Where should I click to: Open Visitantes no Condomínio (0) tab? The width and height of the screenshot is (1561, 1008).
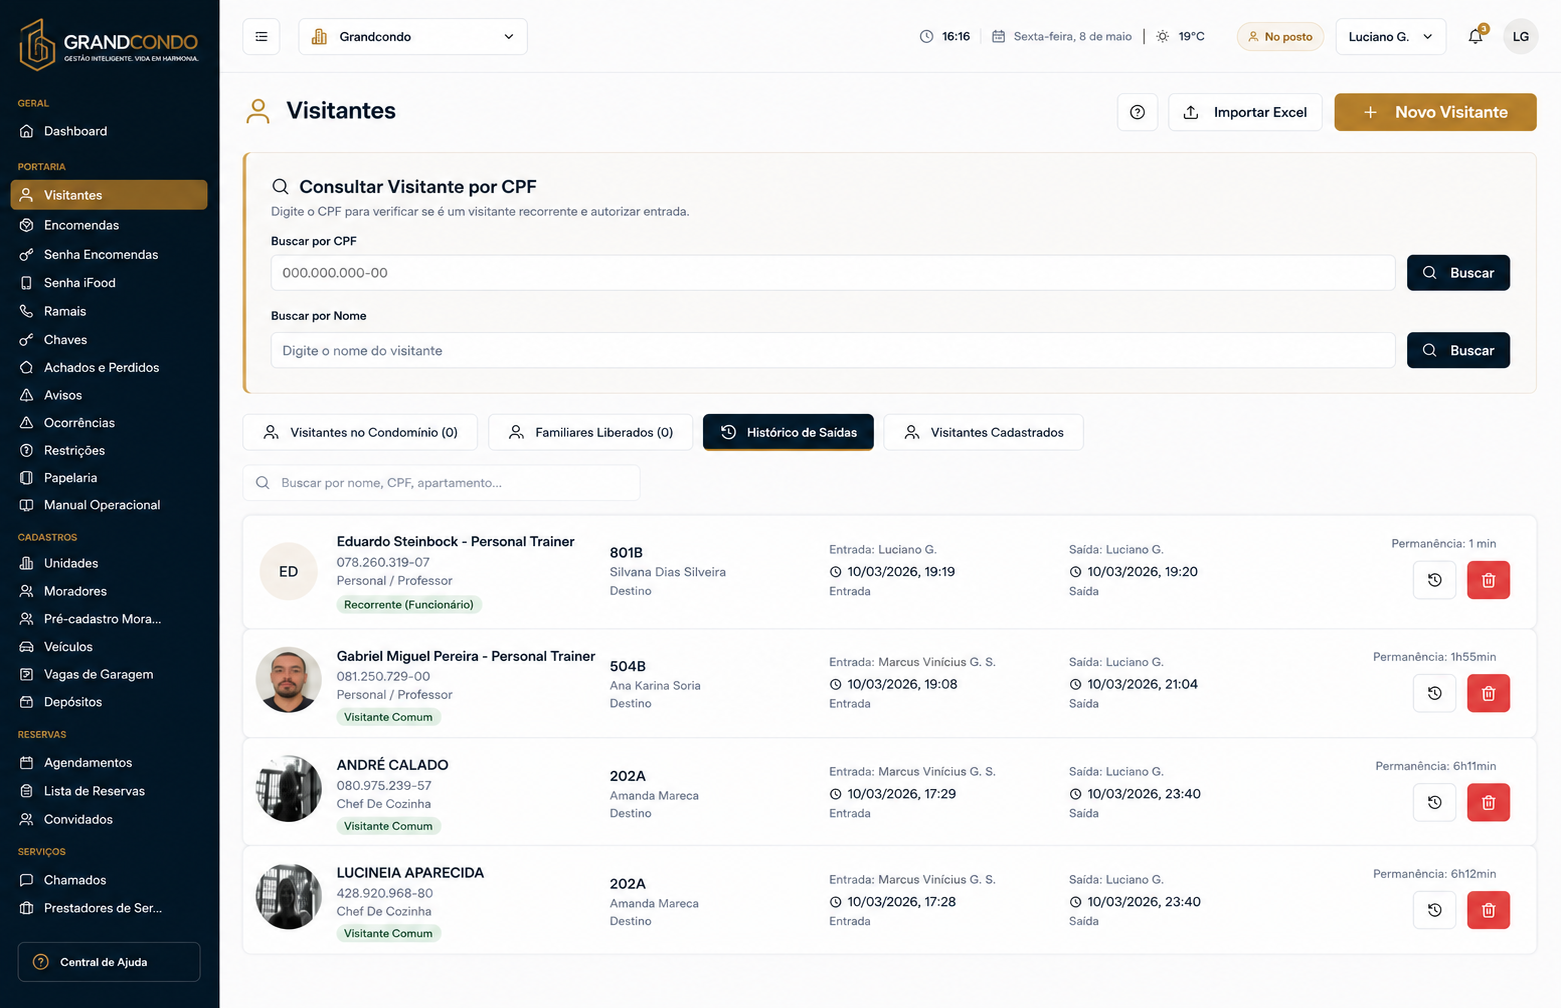pyautogui.click(x=360, y=432)
